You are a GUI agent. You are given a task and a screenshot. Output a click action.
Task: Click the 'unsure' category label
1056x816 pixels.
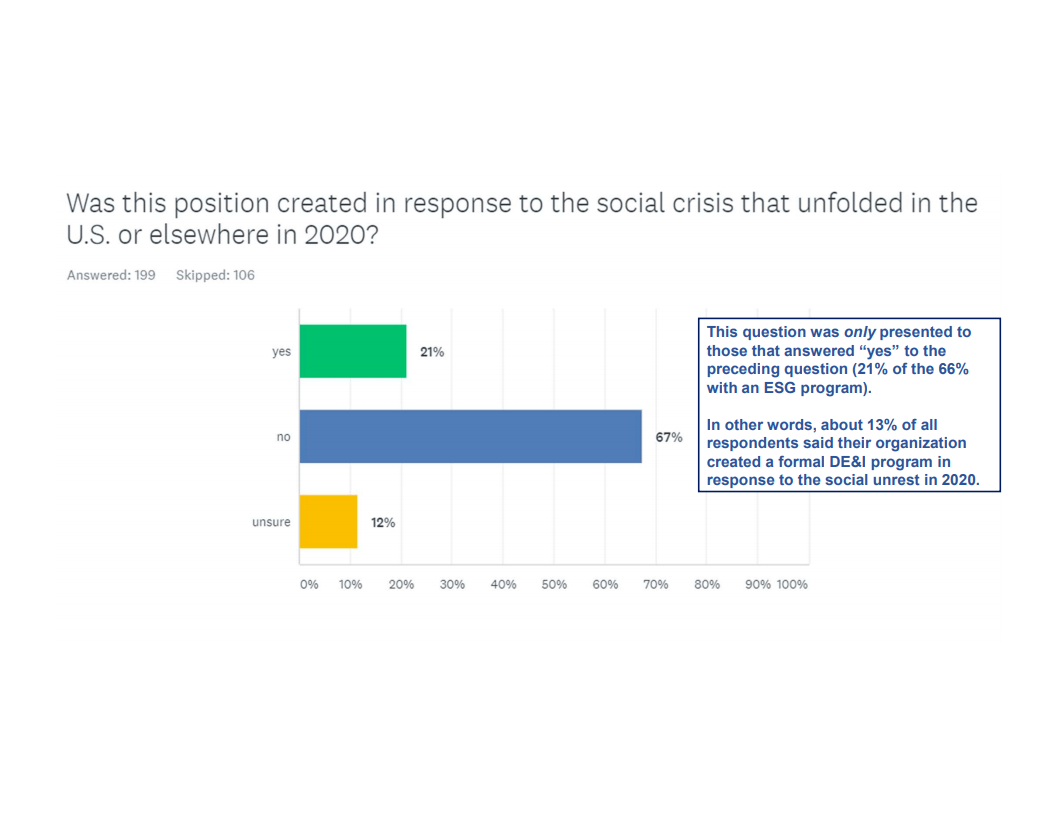271,522
